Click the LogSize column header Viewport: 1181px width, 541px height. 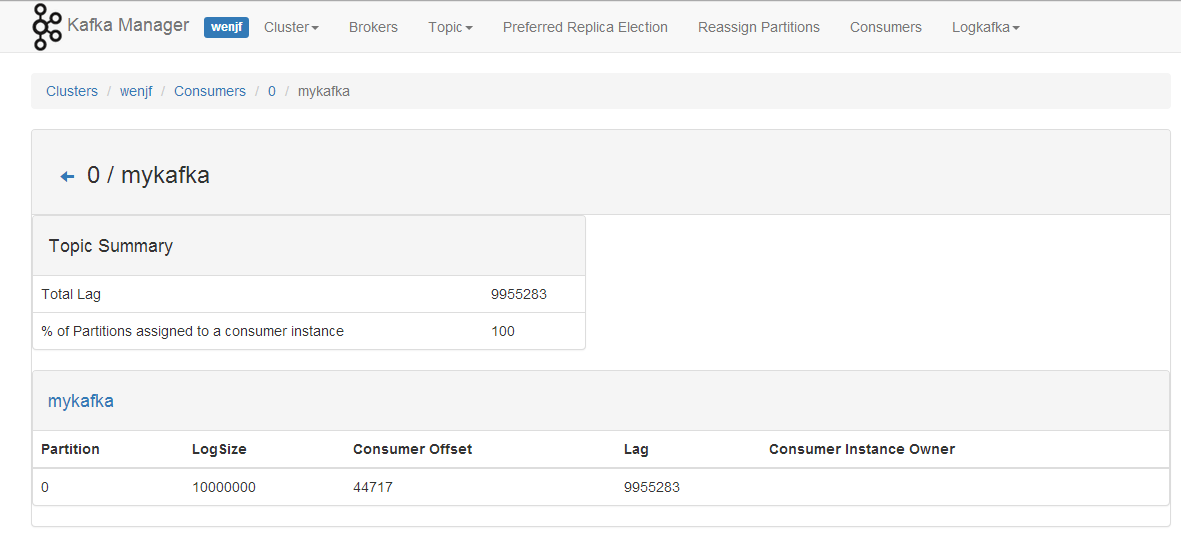pos(219,449)
